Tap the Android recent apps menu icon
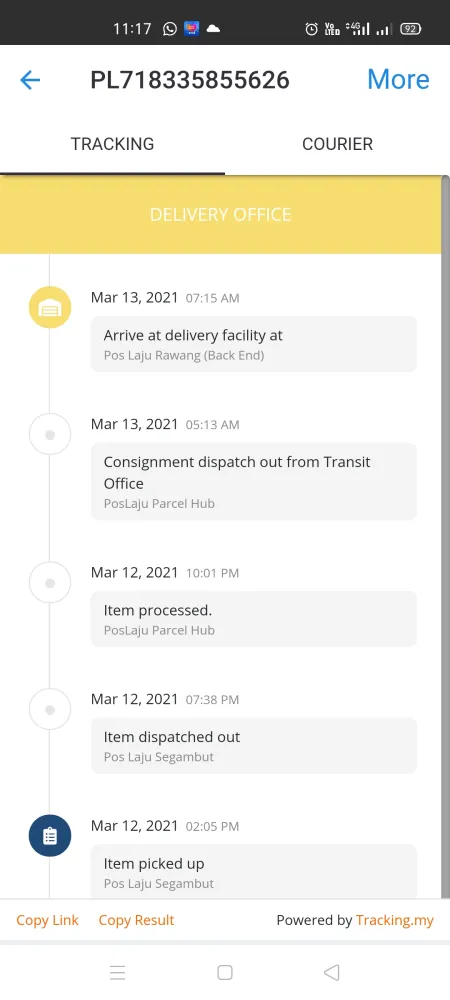Viewport: 450px width, 1000px height. pos(117,972)
